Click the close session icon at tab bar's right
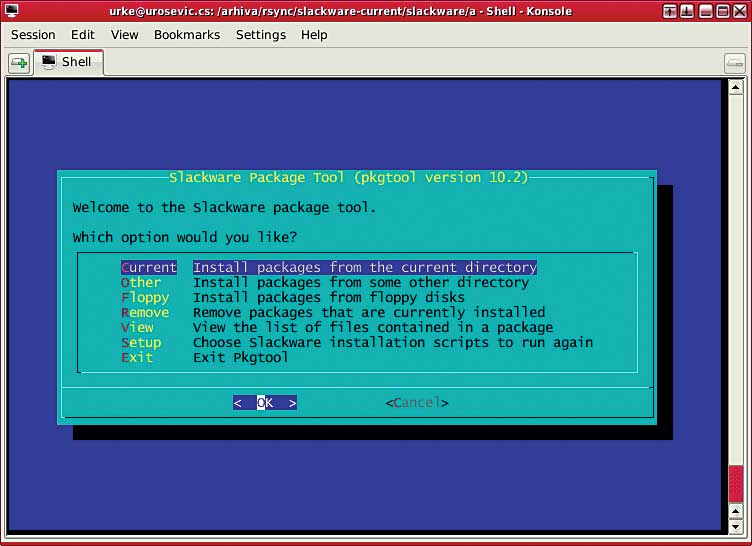Screen dimensions: 752x546 734,63
